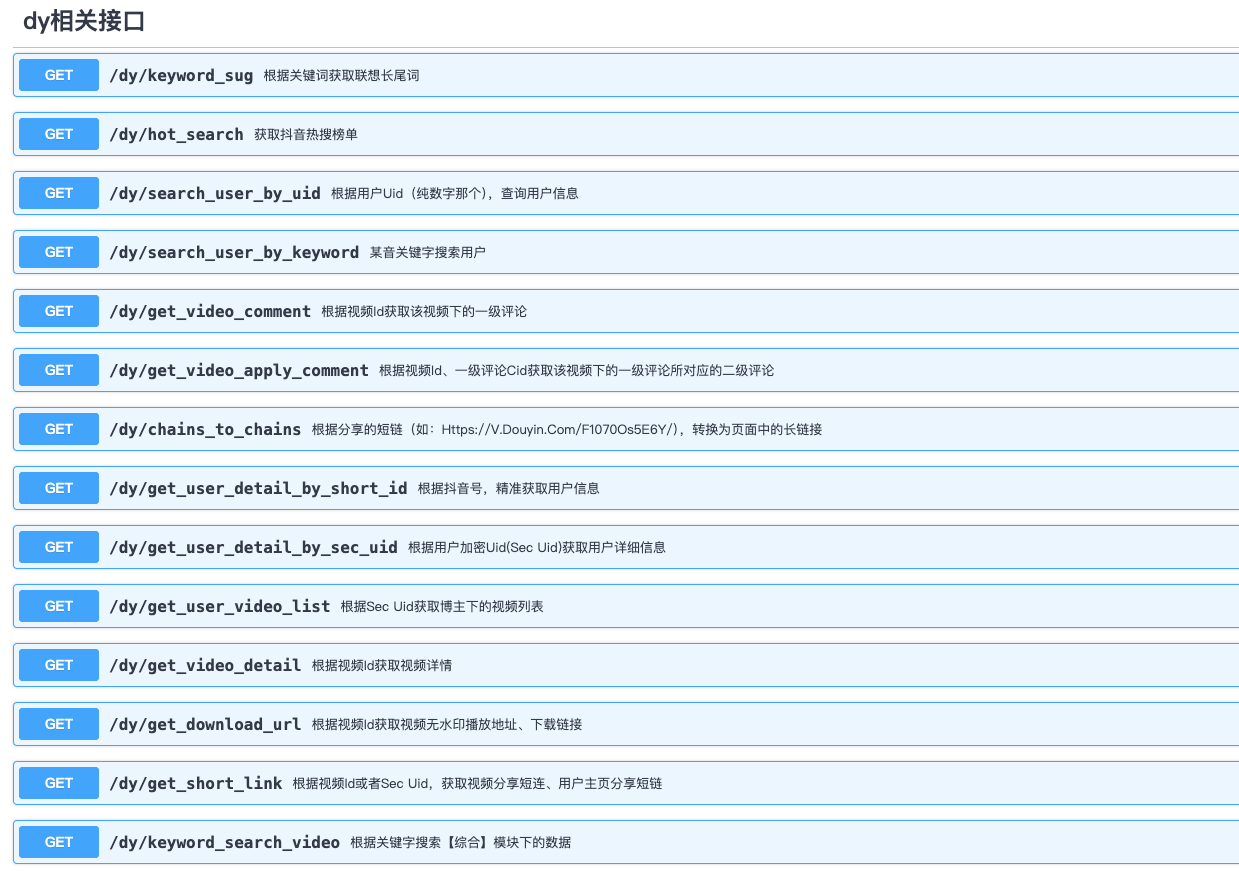The height and width of the screenshot is (885, 1239).
Task: Click description 根据抖音号，精准获取用户信息
Action: tap(508, 489)
